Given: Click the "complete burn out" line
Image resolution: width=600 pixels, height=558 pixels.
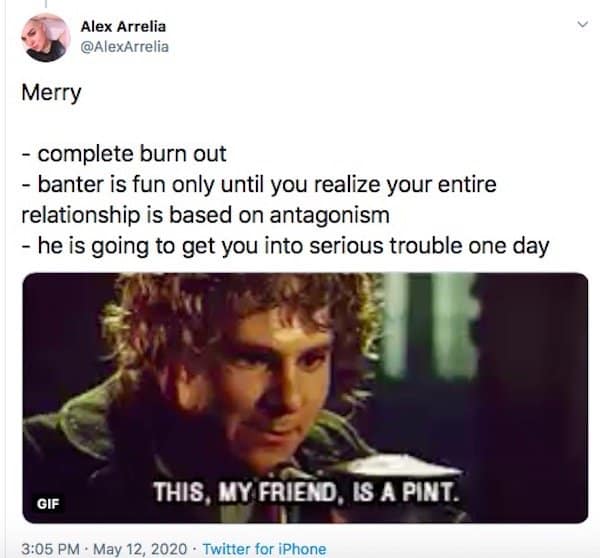Looking at the screenshot, I should pos(124,154).
